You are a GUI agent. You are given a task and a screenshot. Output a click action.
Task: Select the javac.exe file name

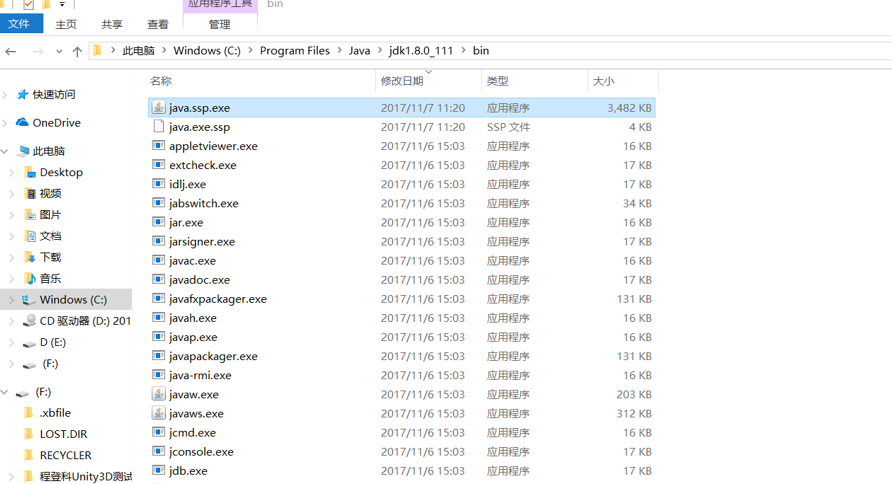[x=192, y=260]
